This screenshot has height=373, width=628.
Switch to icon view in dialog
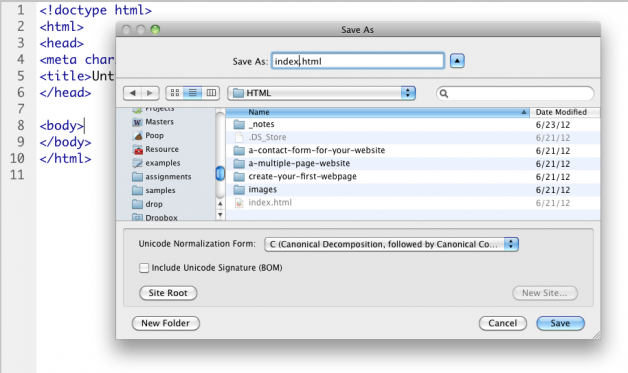pyautogui.click(x=175, y=93)
